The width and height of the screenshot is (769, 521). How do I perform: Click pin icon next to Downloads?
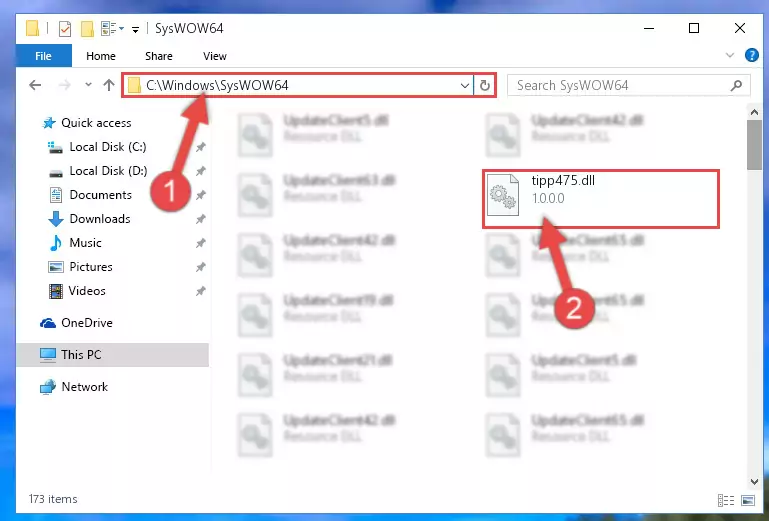[201, 219]
